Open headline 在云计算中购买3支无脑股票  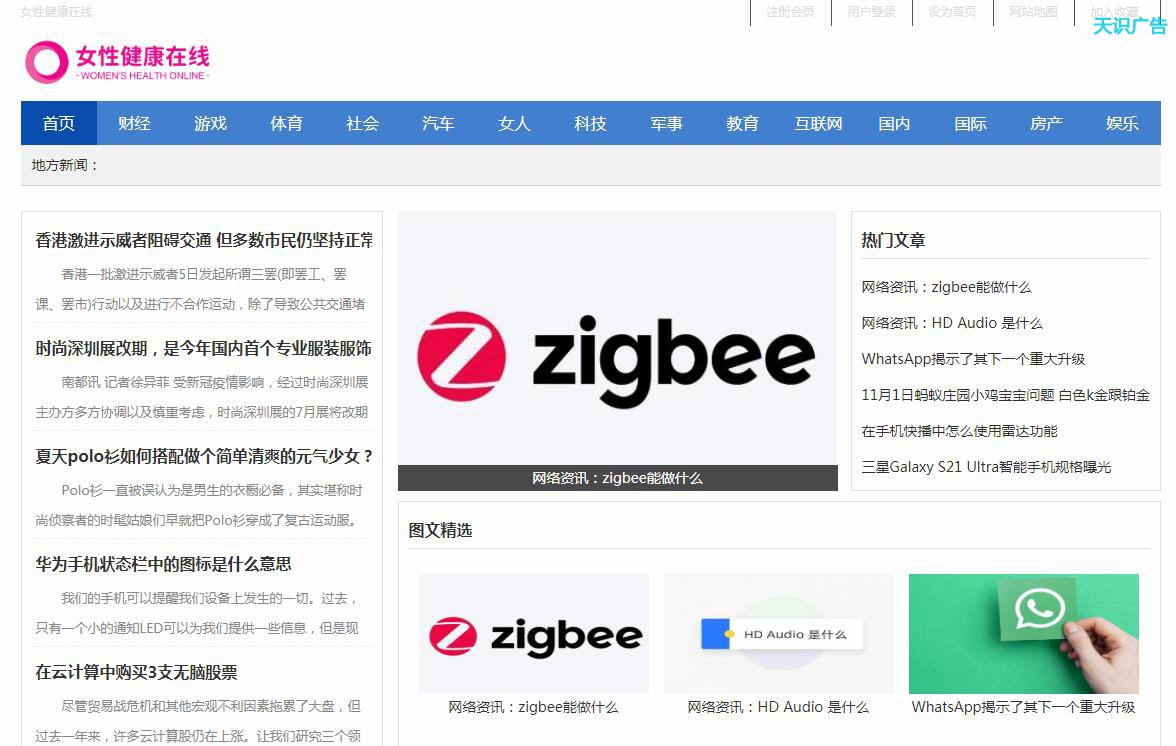(136, 672)
